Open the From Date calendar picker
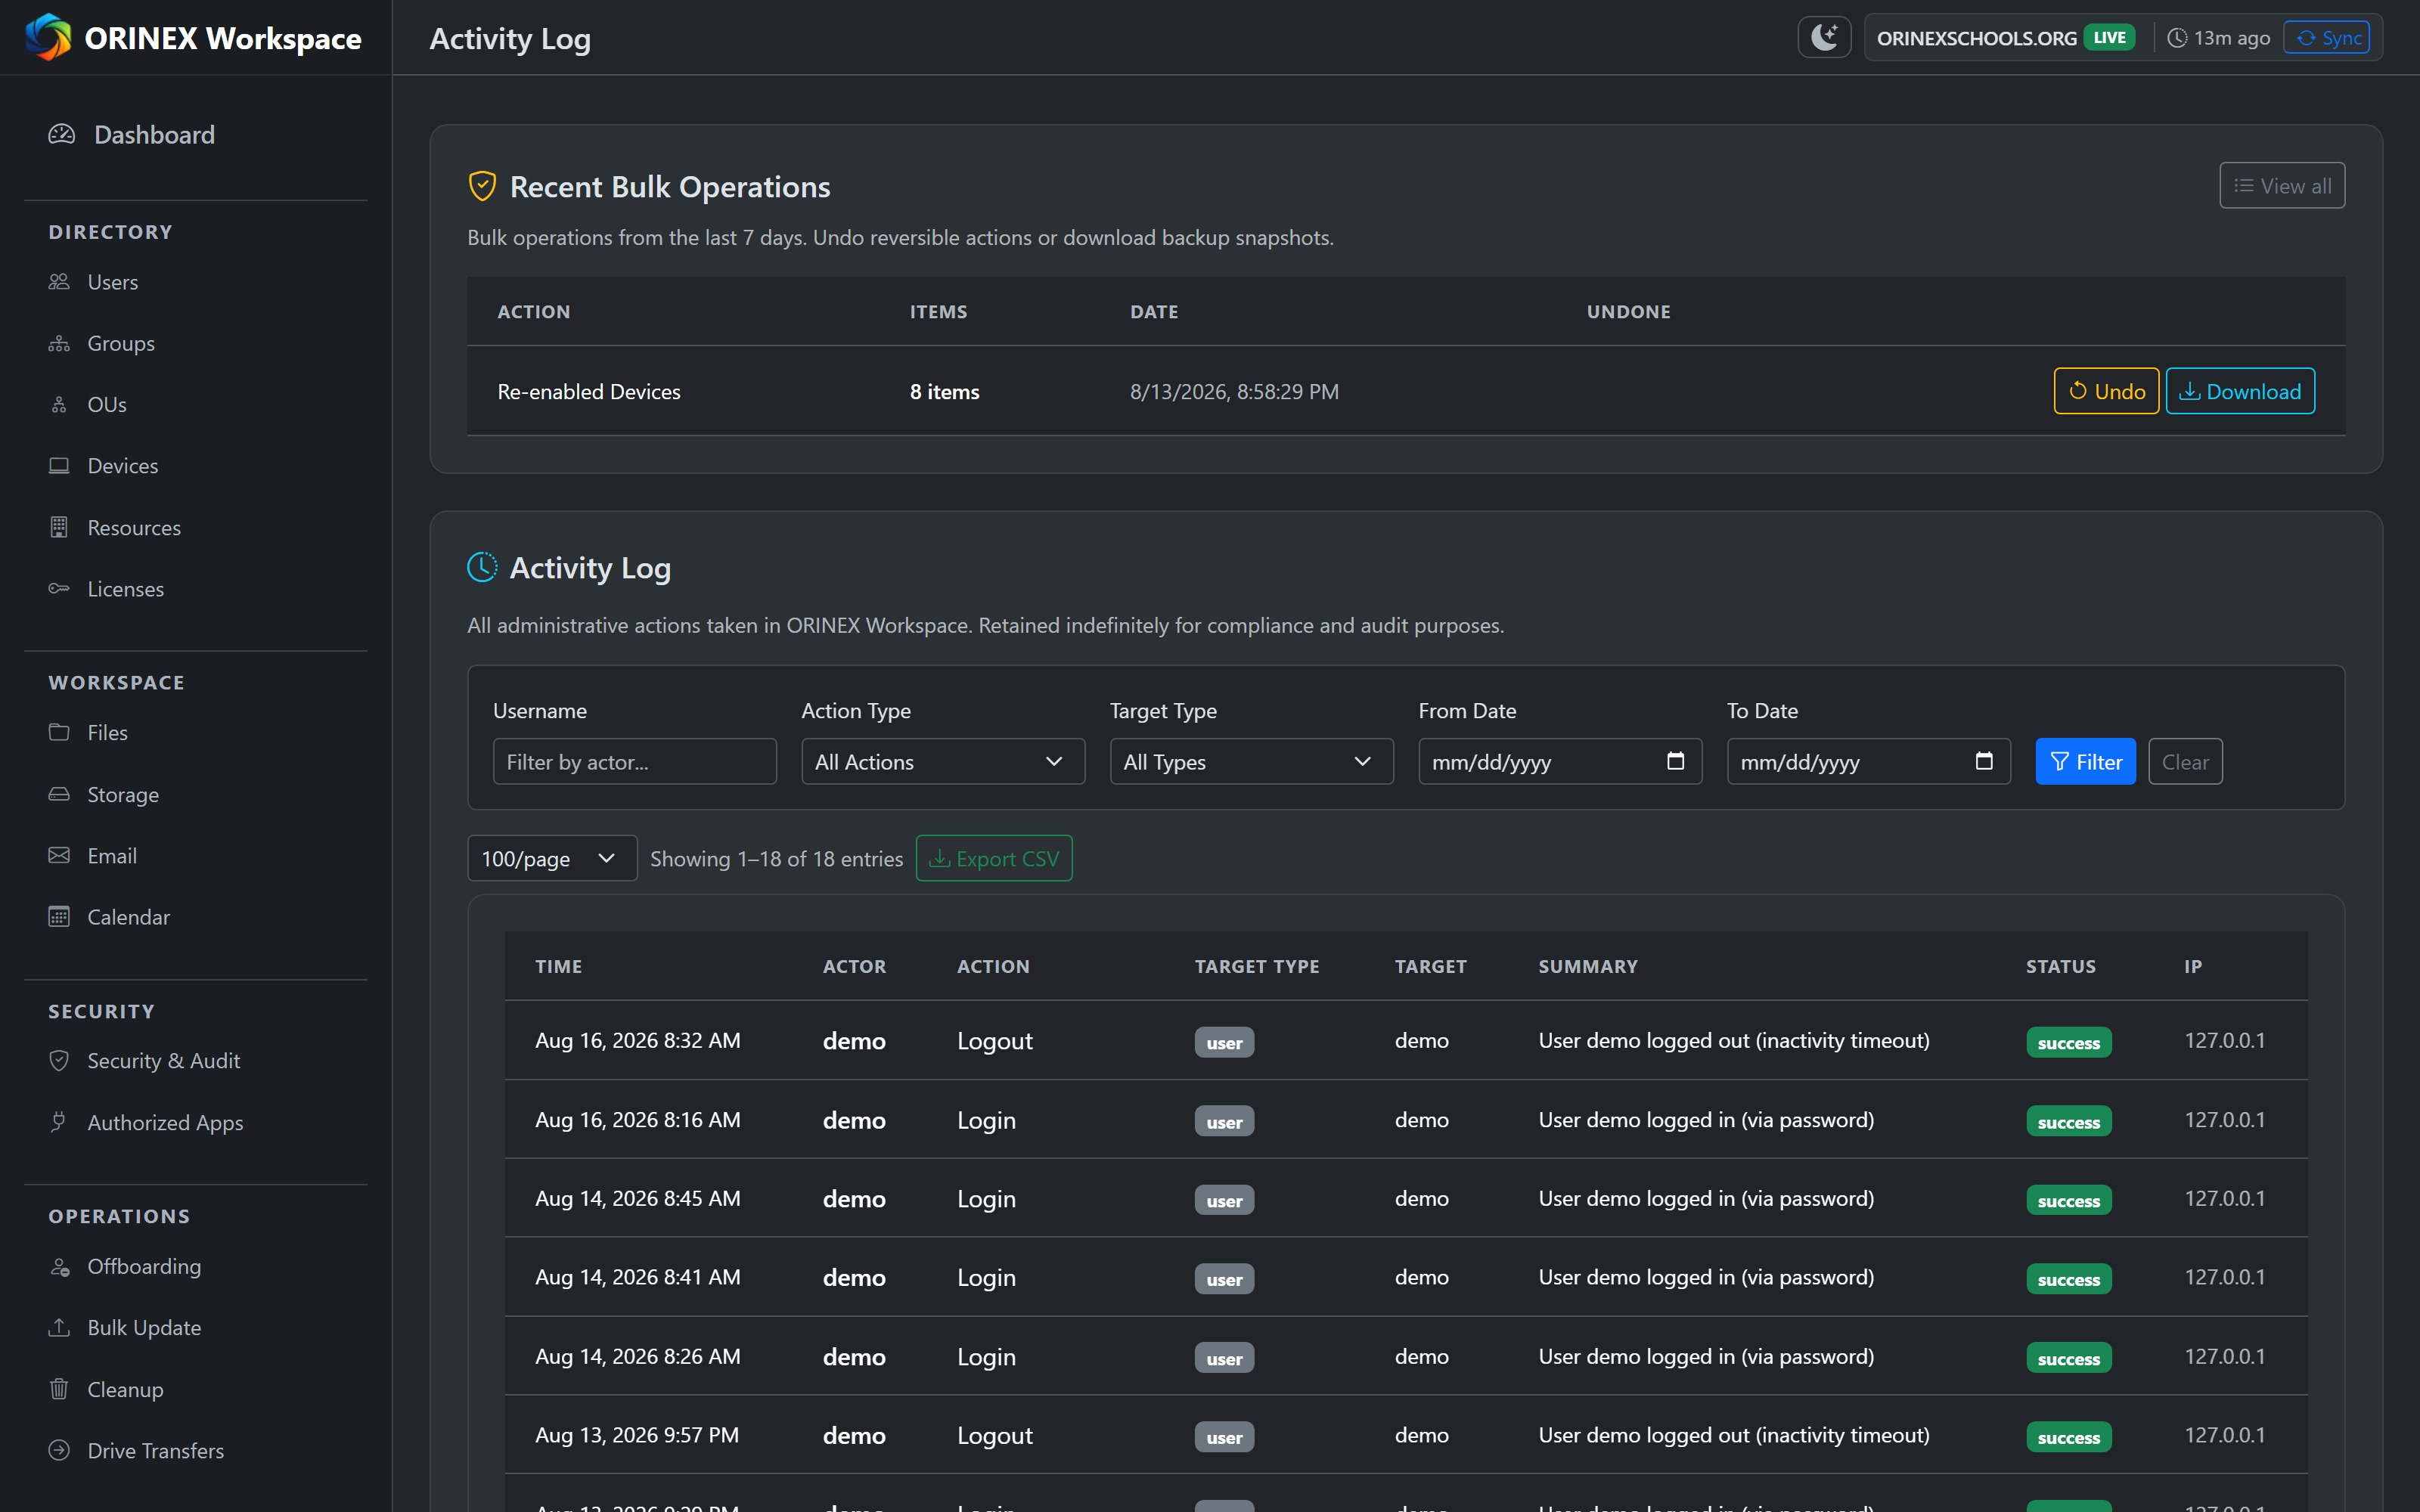 1676,761
